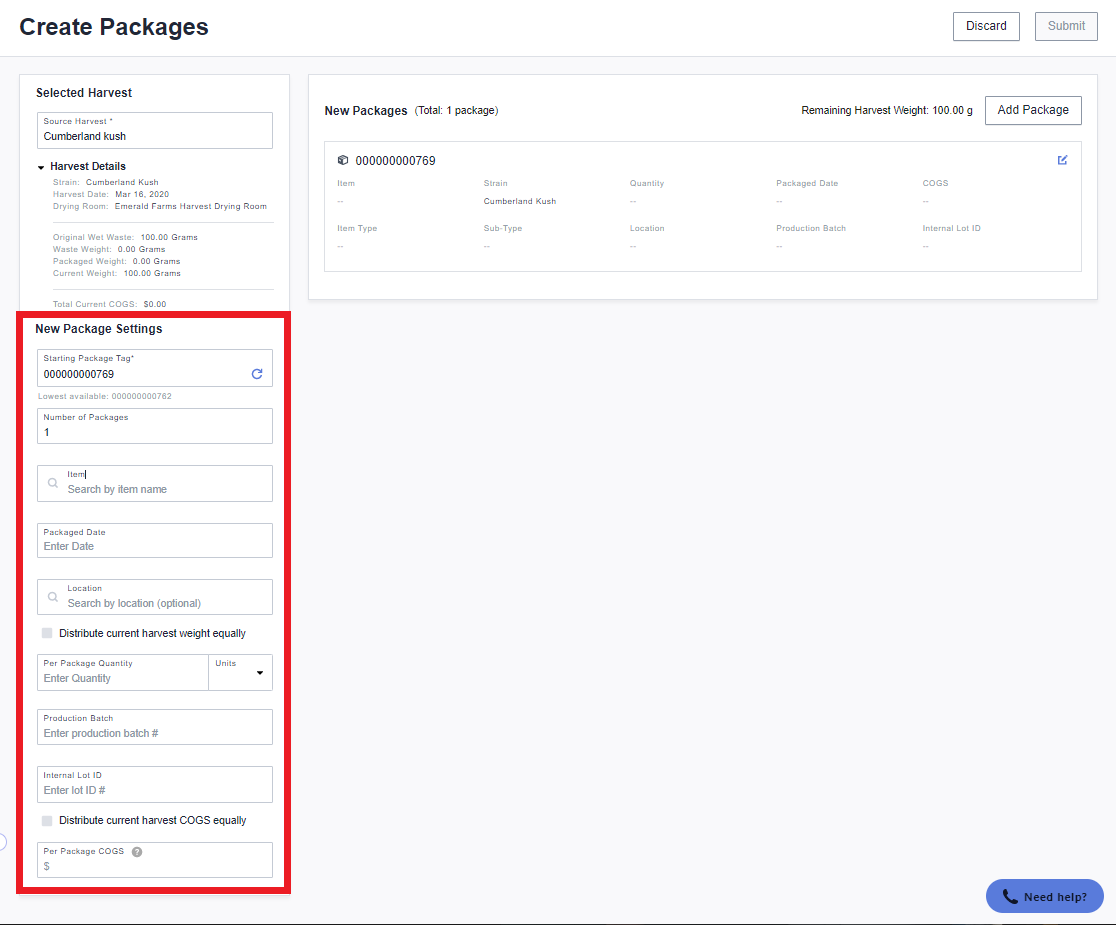
Task: Click the Current Weight 100.00 Grams text
Action: (x=117, y=273)
